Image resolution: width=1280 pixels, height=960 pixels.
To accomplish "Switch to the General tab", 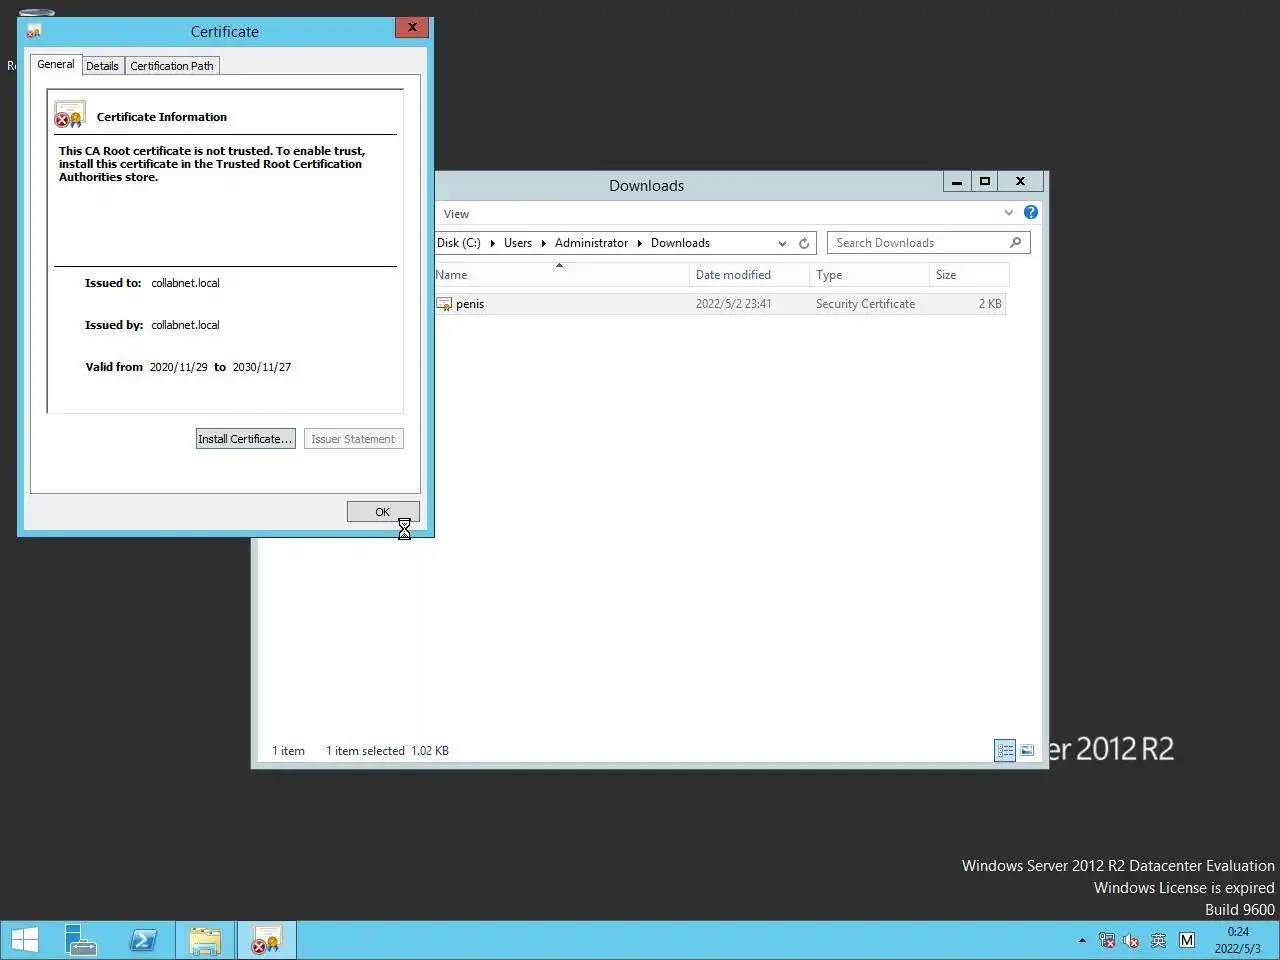I will coord(56,64).
